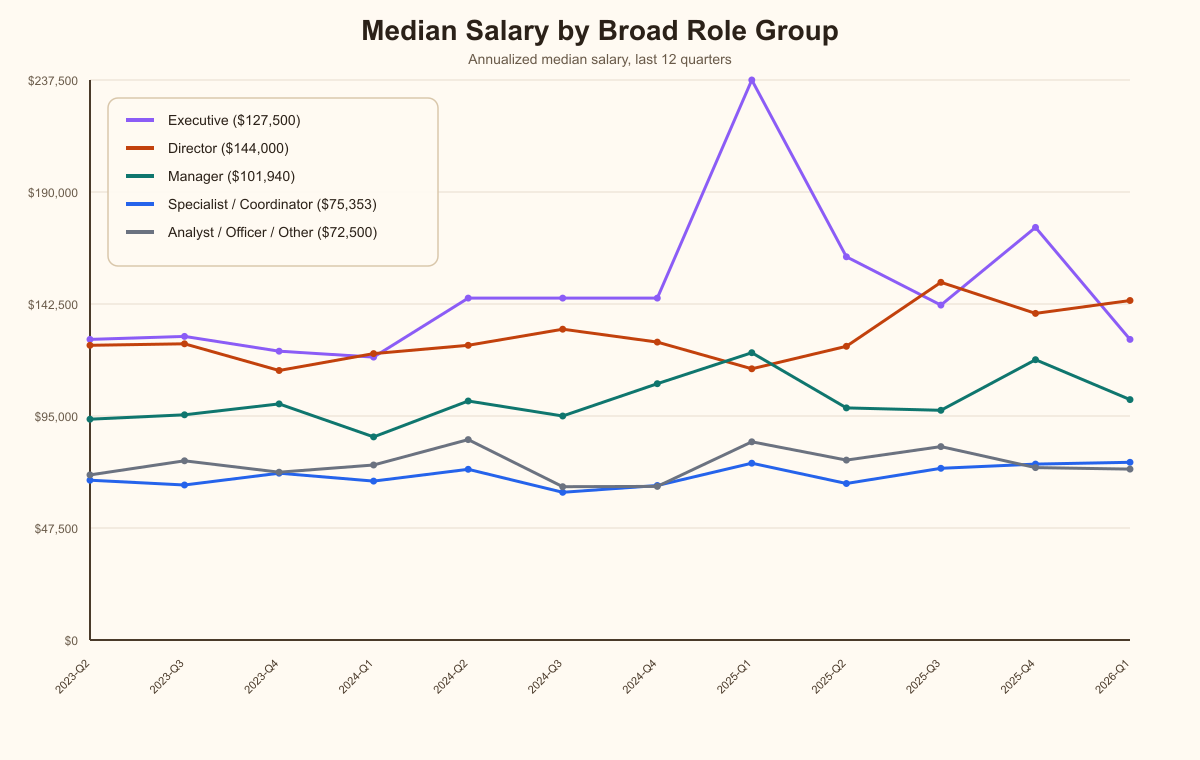
Task: Toggle the Director series in legend
Action: [x=228, y=148]
